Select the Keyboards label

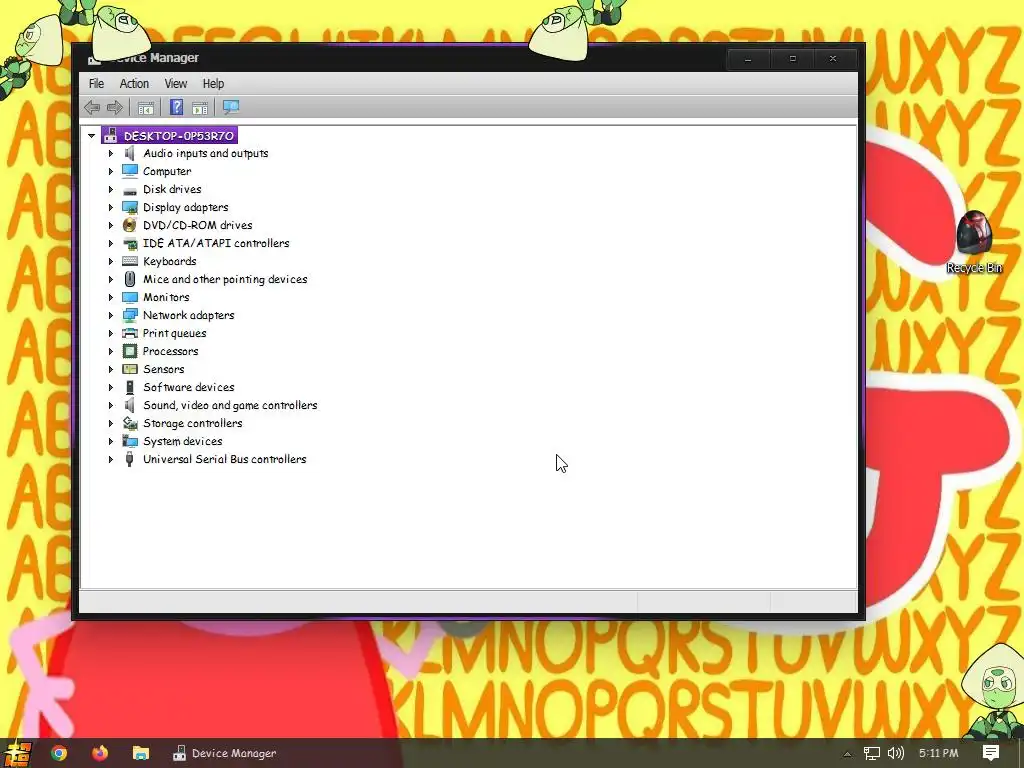tap(169, 261)
